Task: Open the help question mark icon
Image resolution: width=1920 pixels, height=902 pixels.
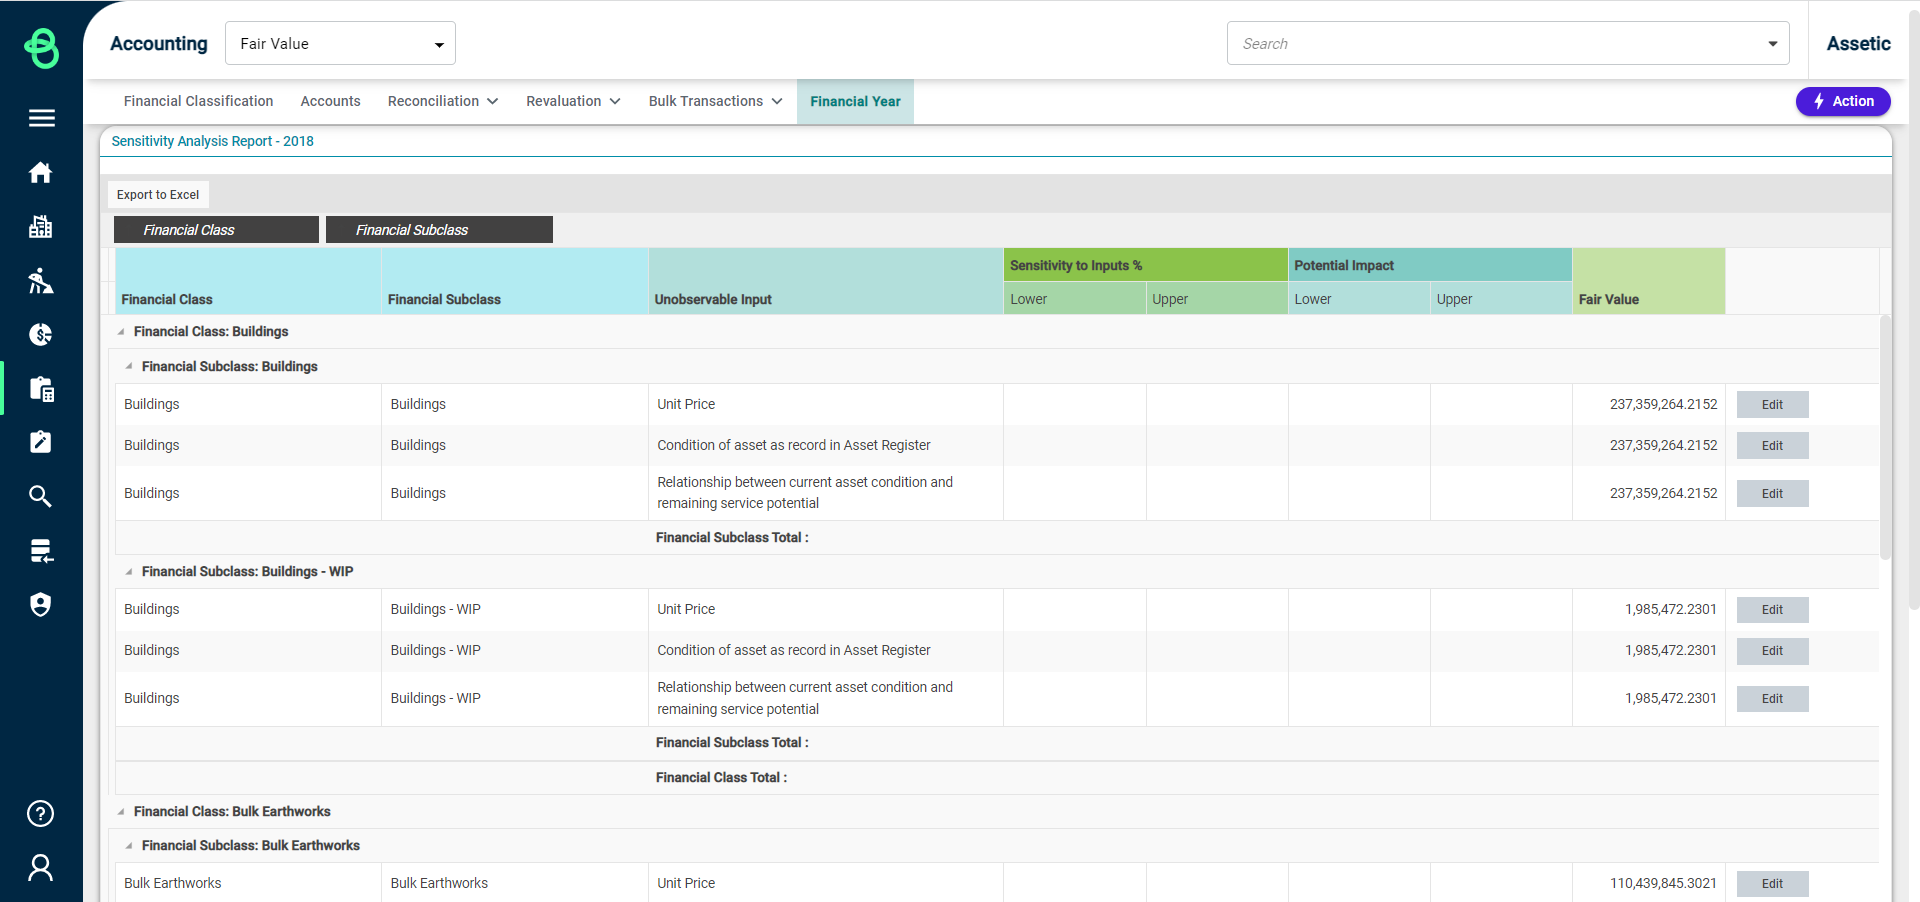Action: (41, 813)
